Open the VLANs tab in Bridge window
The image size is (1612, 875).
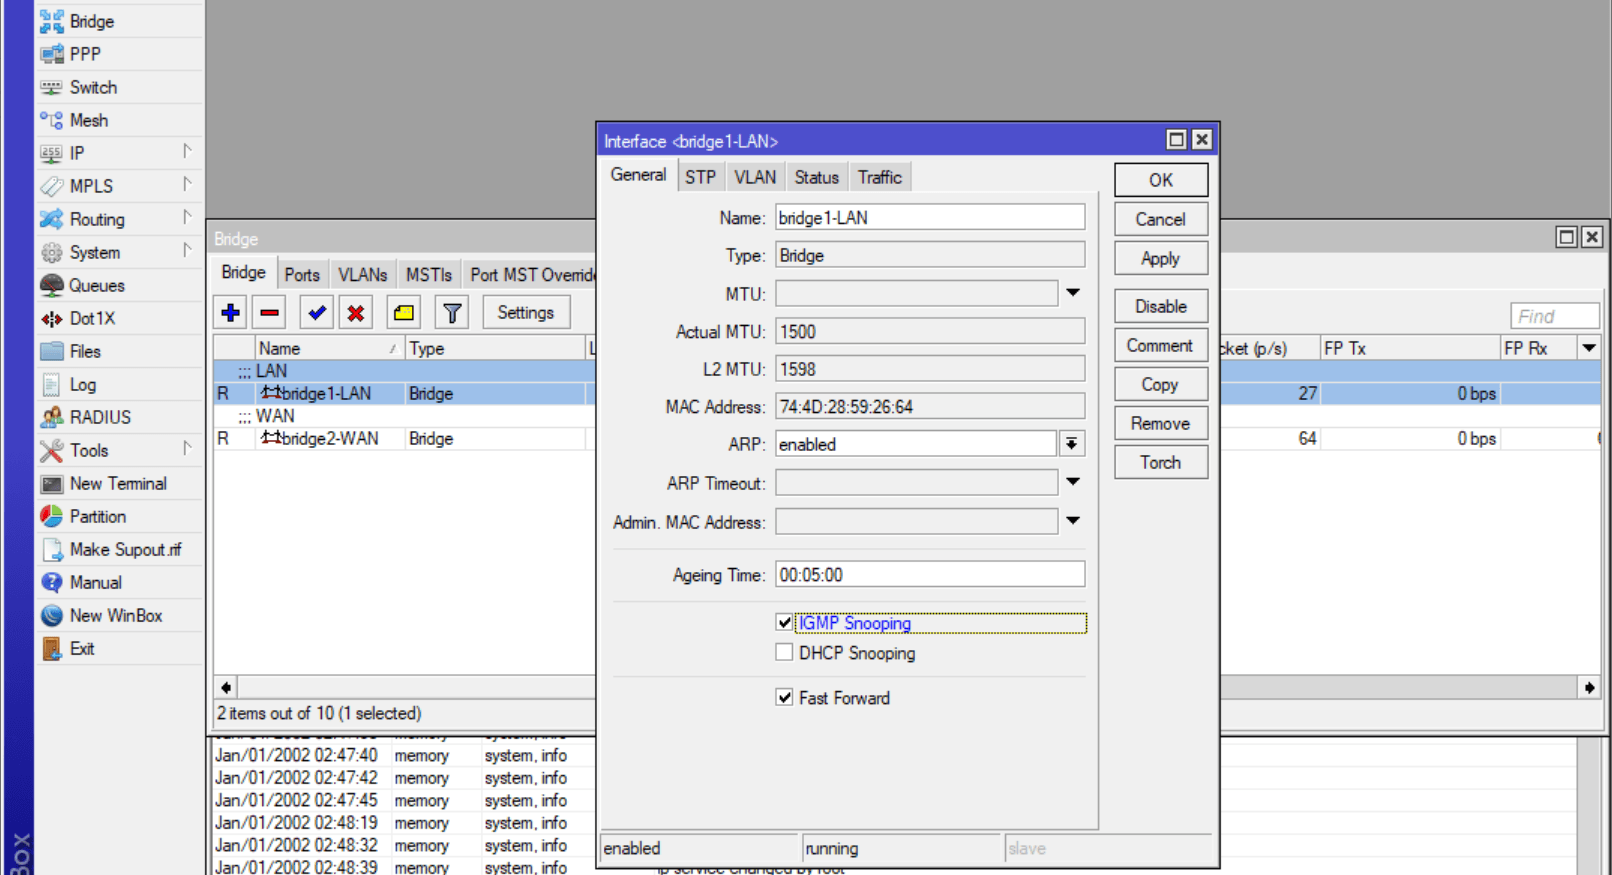(x=362, y=274)
